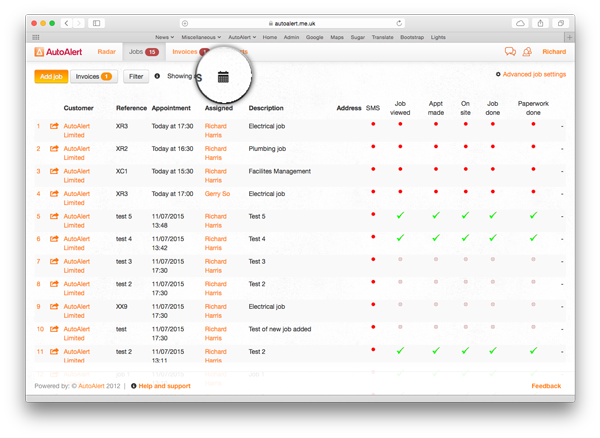Go forward with Safari forward arrow

[79, 23]
